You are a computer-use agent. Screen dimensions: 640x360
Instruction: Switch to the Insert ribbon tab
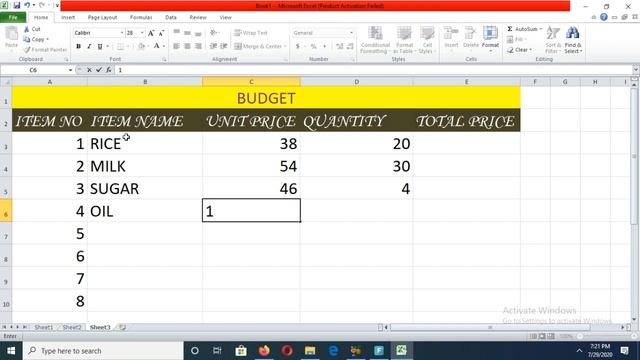coord(68,17)
